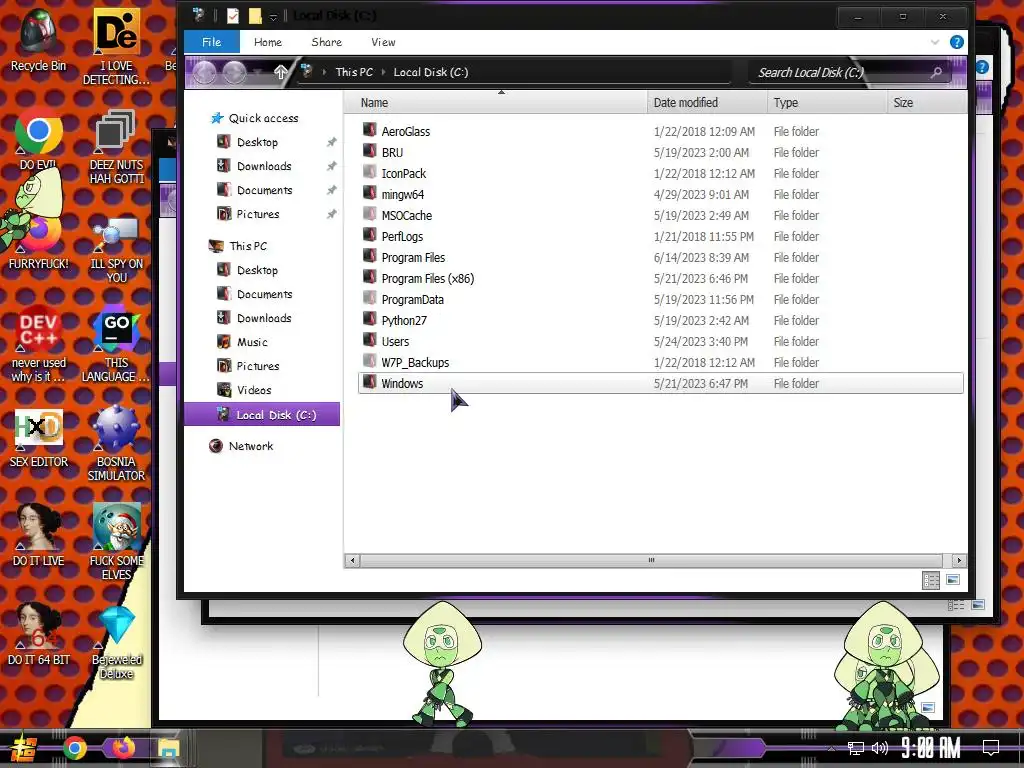
Task: Open the elf game desktop shortcut
Action: point(116,542)
